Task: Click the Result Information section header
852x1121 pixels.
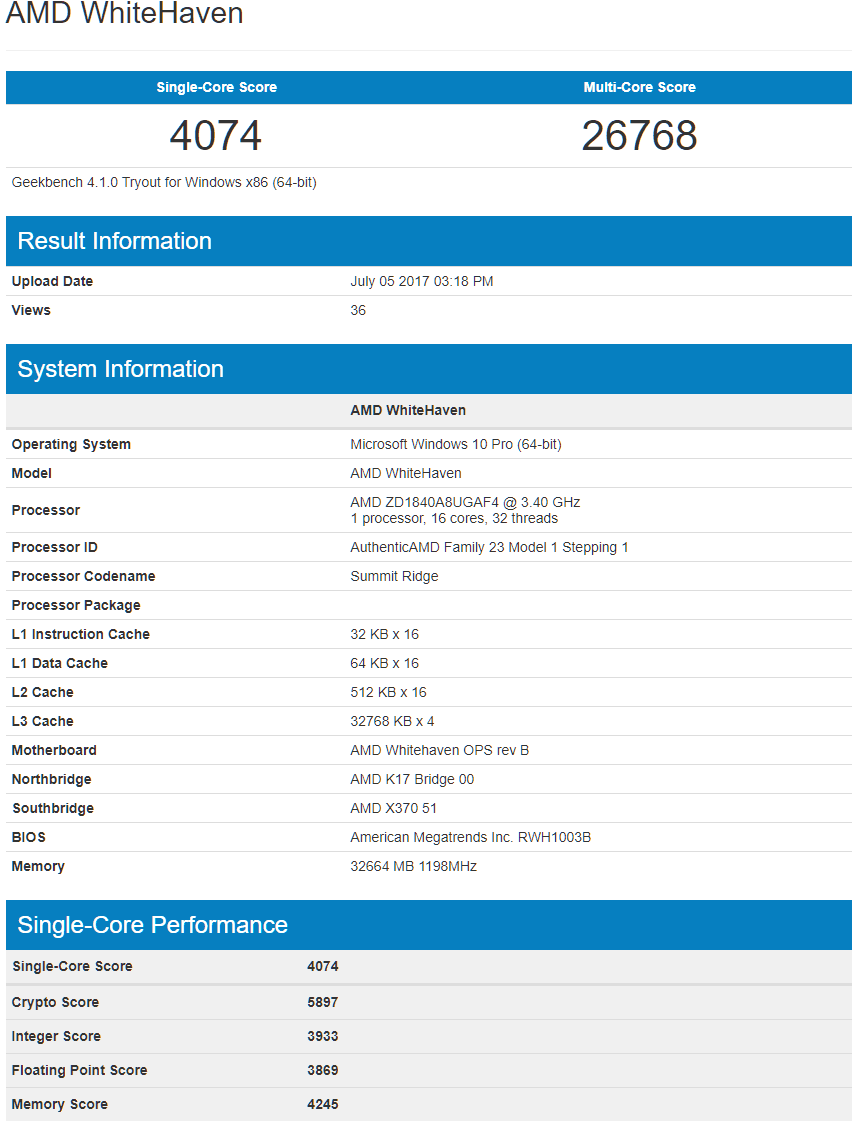Action: [x=115, y=241]
